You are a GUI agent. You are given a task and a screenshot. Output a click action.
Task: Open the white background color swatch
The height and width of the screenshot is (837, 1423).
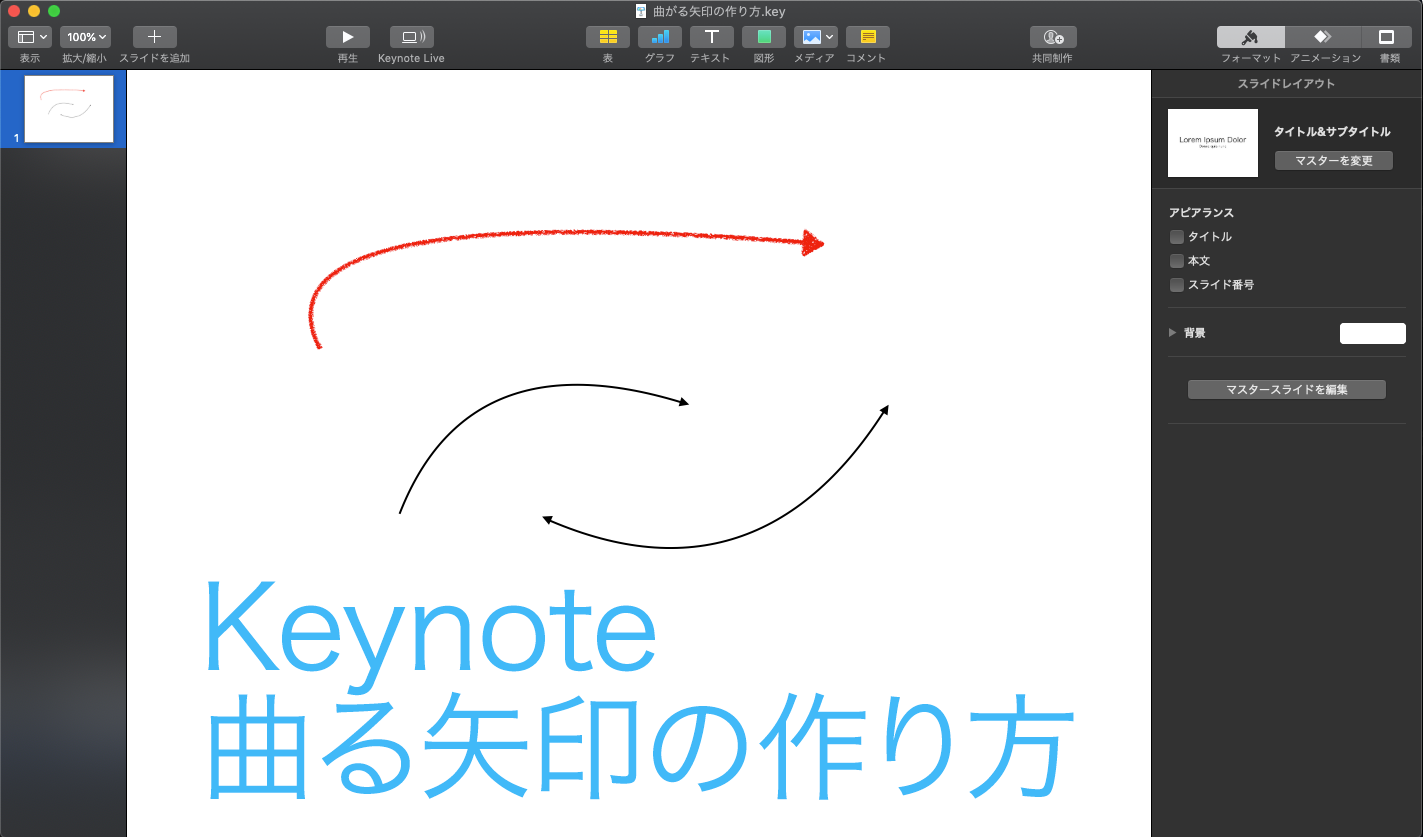coord(1372,333)
